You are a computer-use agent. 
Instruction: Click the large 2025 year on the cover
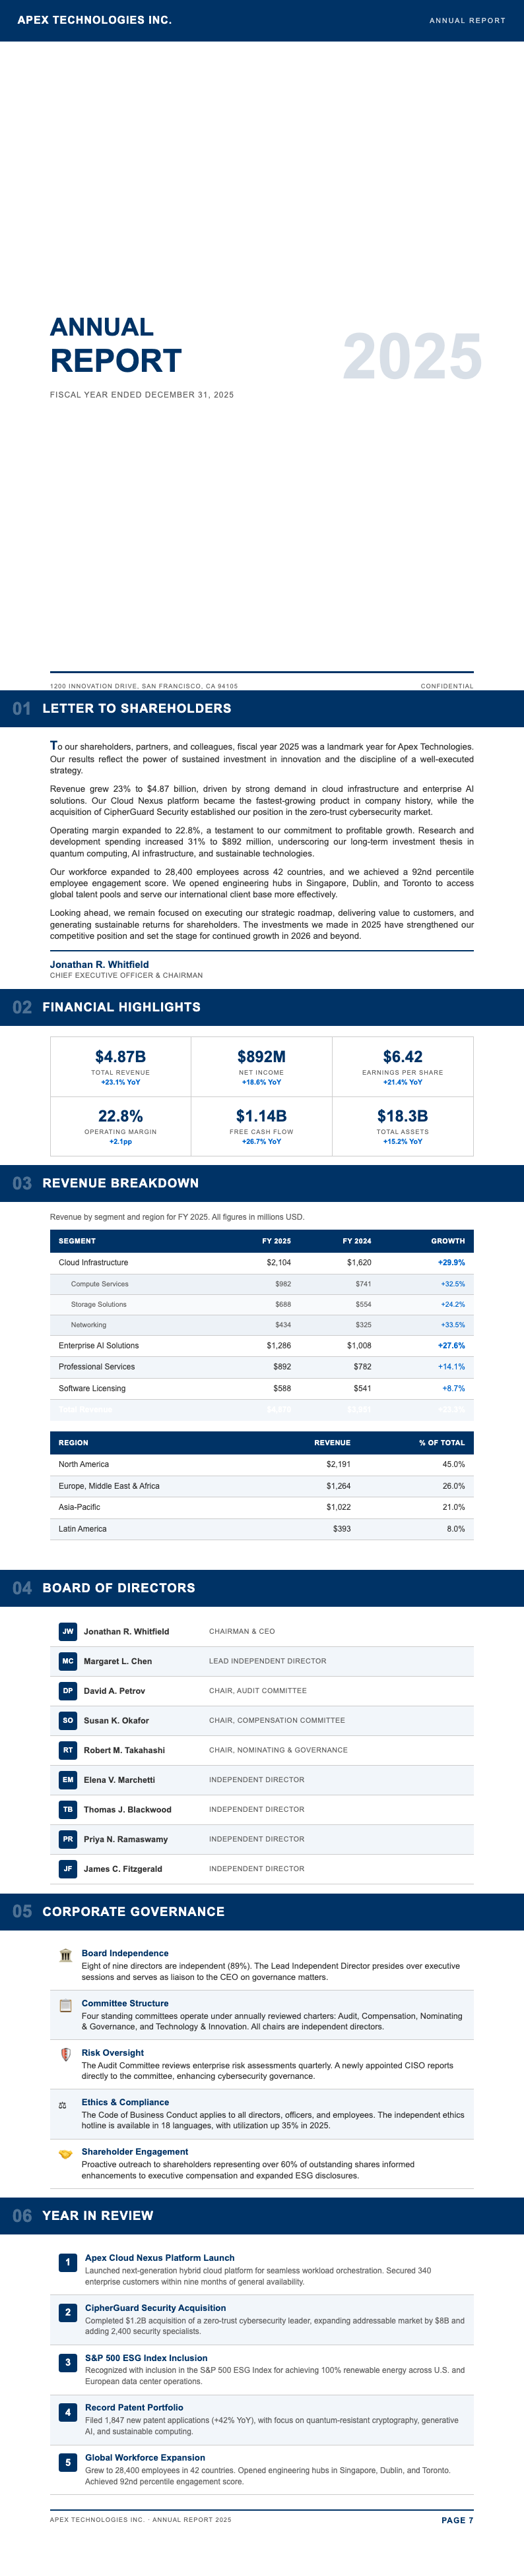pyautogui.click(x=412, y=356)
